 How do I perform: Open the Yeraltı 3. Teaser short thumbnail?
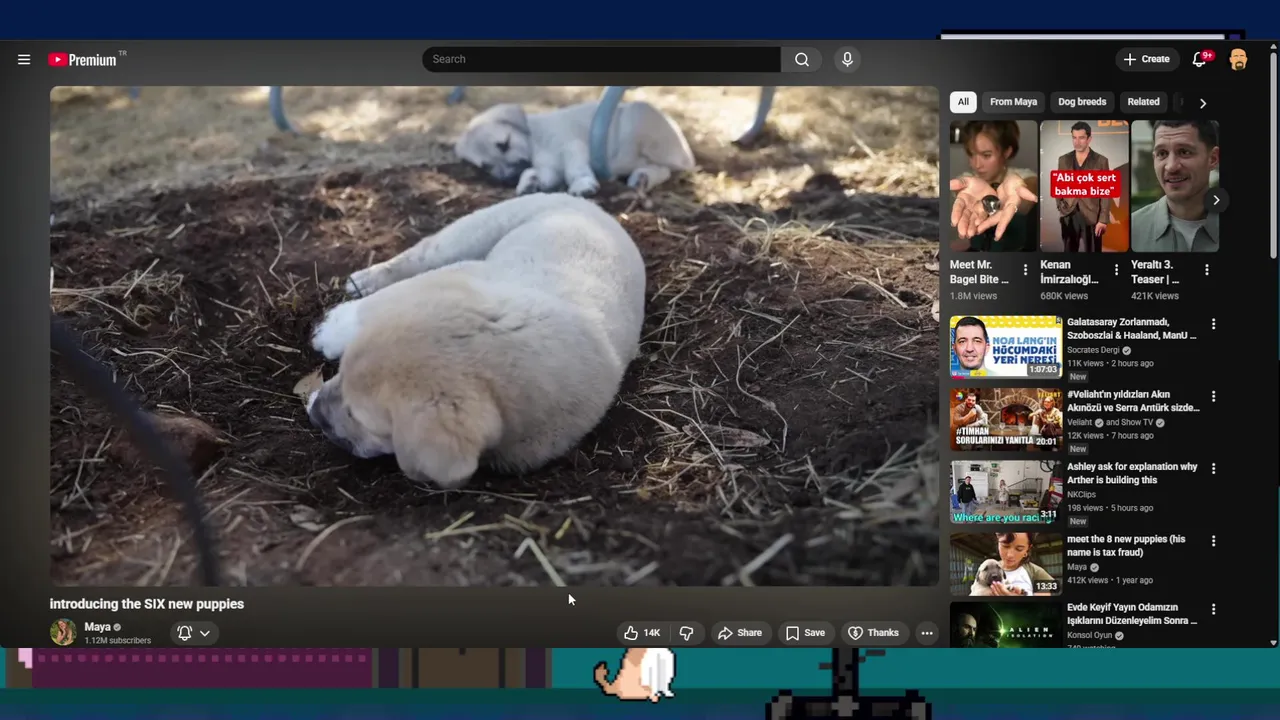tap(1175, 186)
